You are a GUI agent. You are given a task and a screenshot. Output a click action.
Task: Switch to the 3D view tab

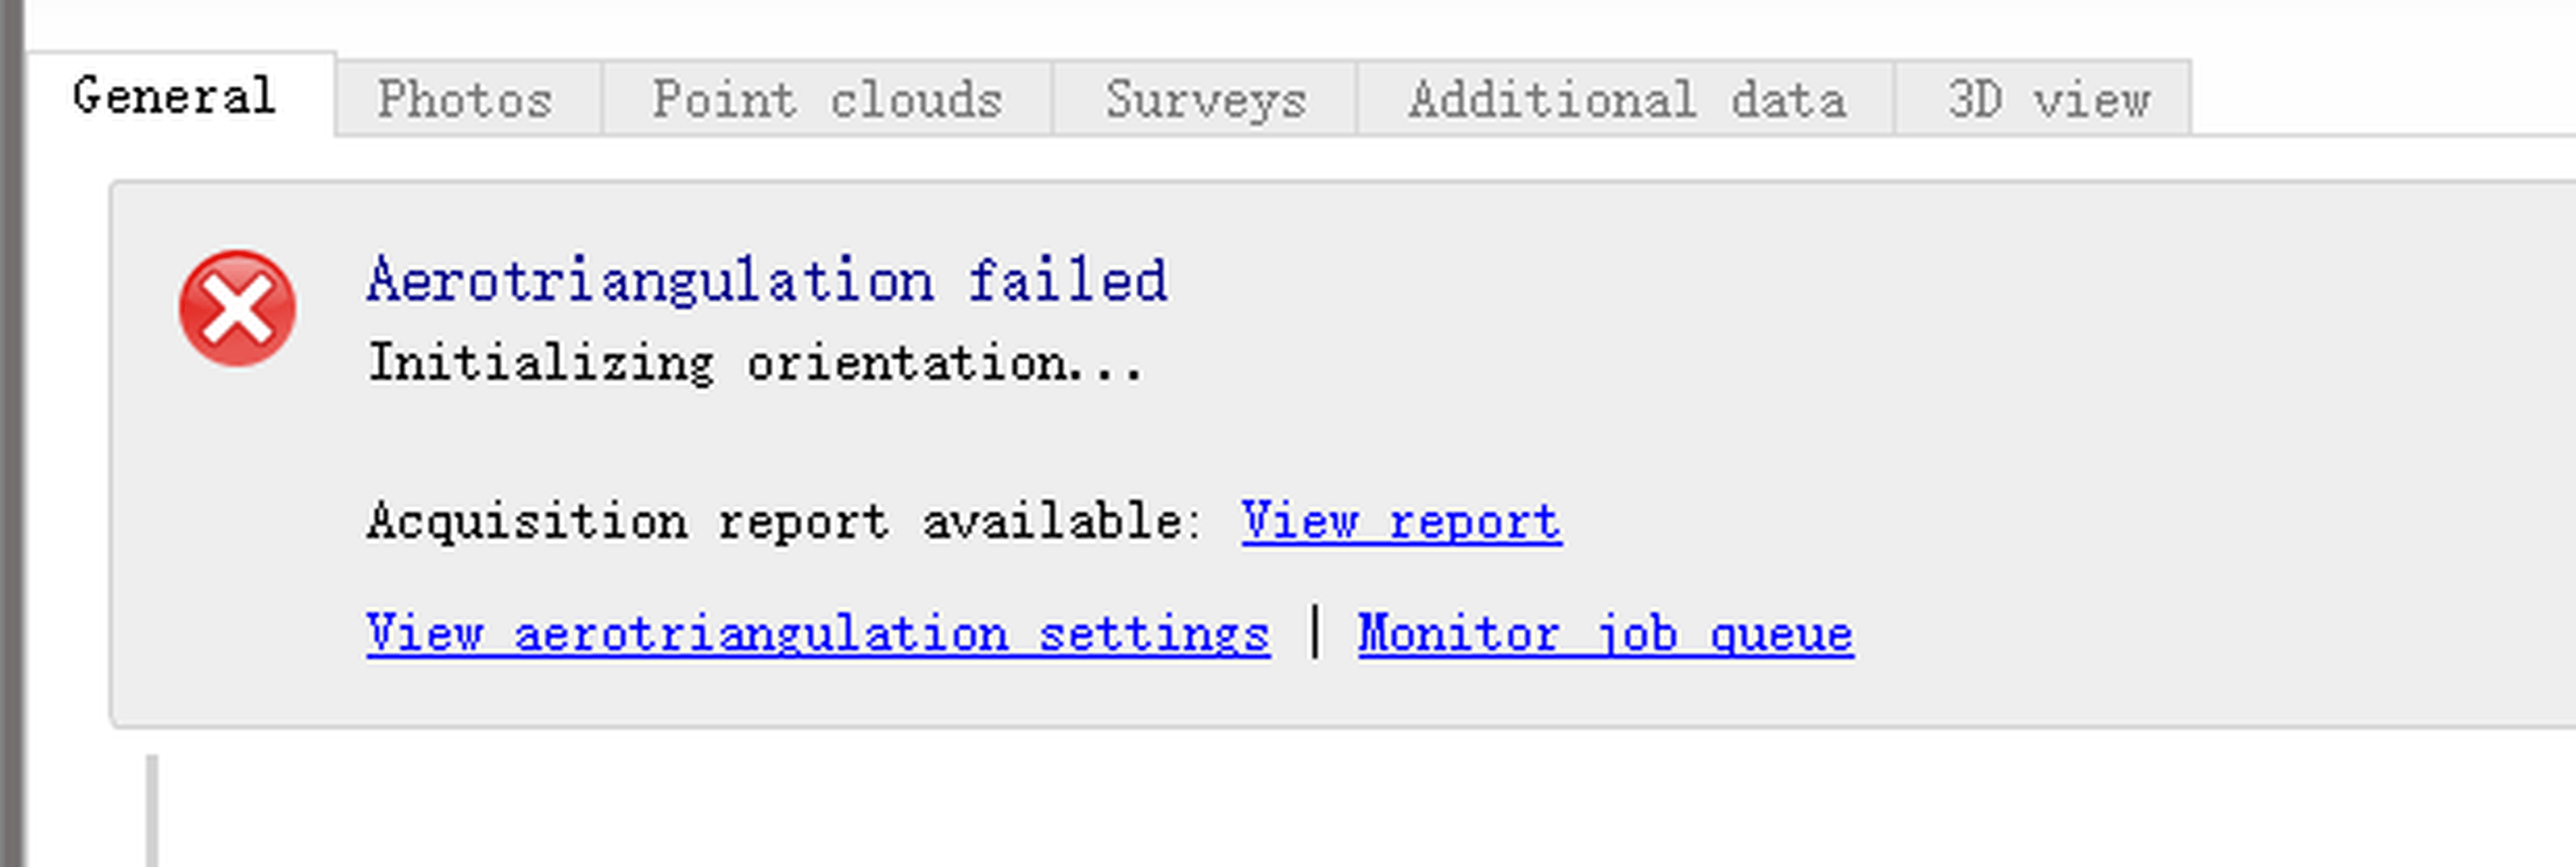[2047, 99]
